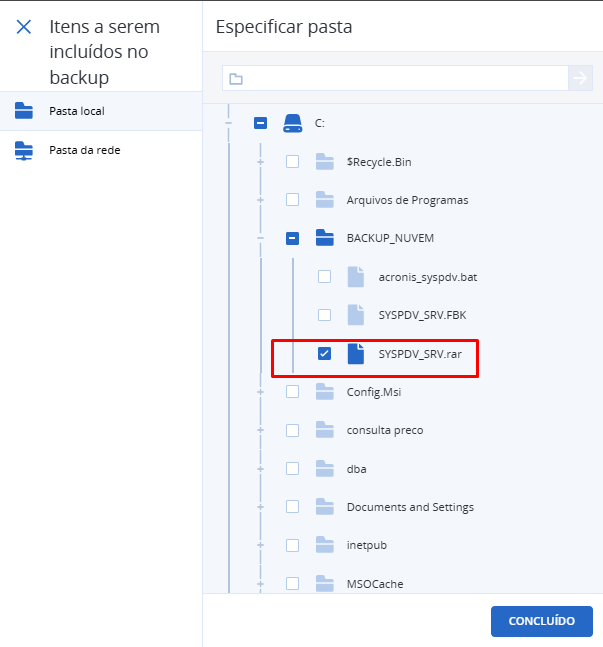Click the arrow go icon next to path field
The height and width of the screenshot is (647, 603).
point(580,78)
